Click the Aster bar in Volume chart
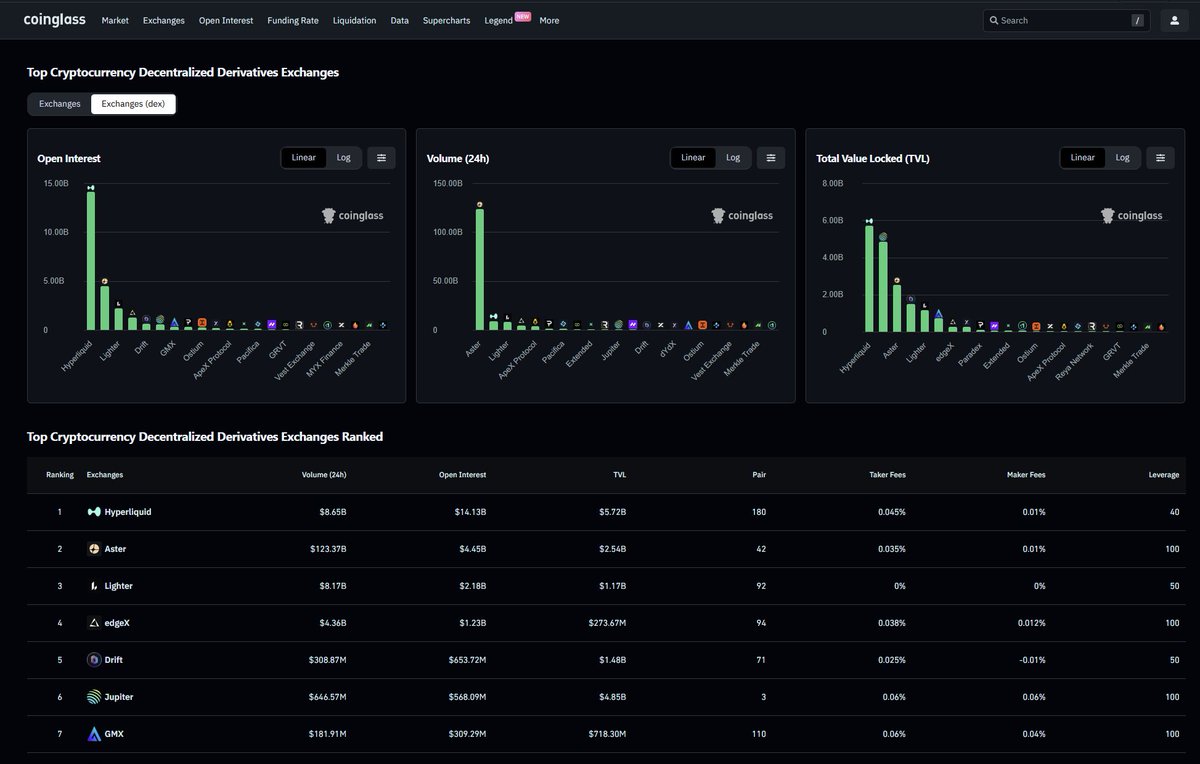The image size is (1200, 764). pyautogui.click(x=480, y=270)
